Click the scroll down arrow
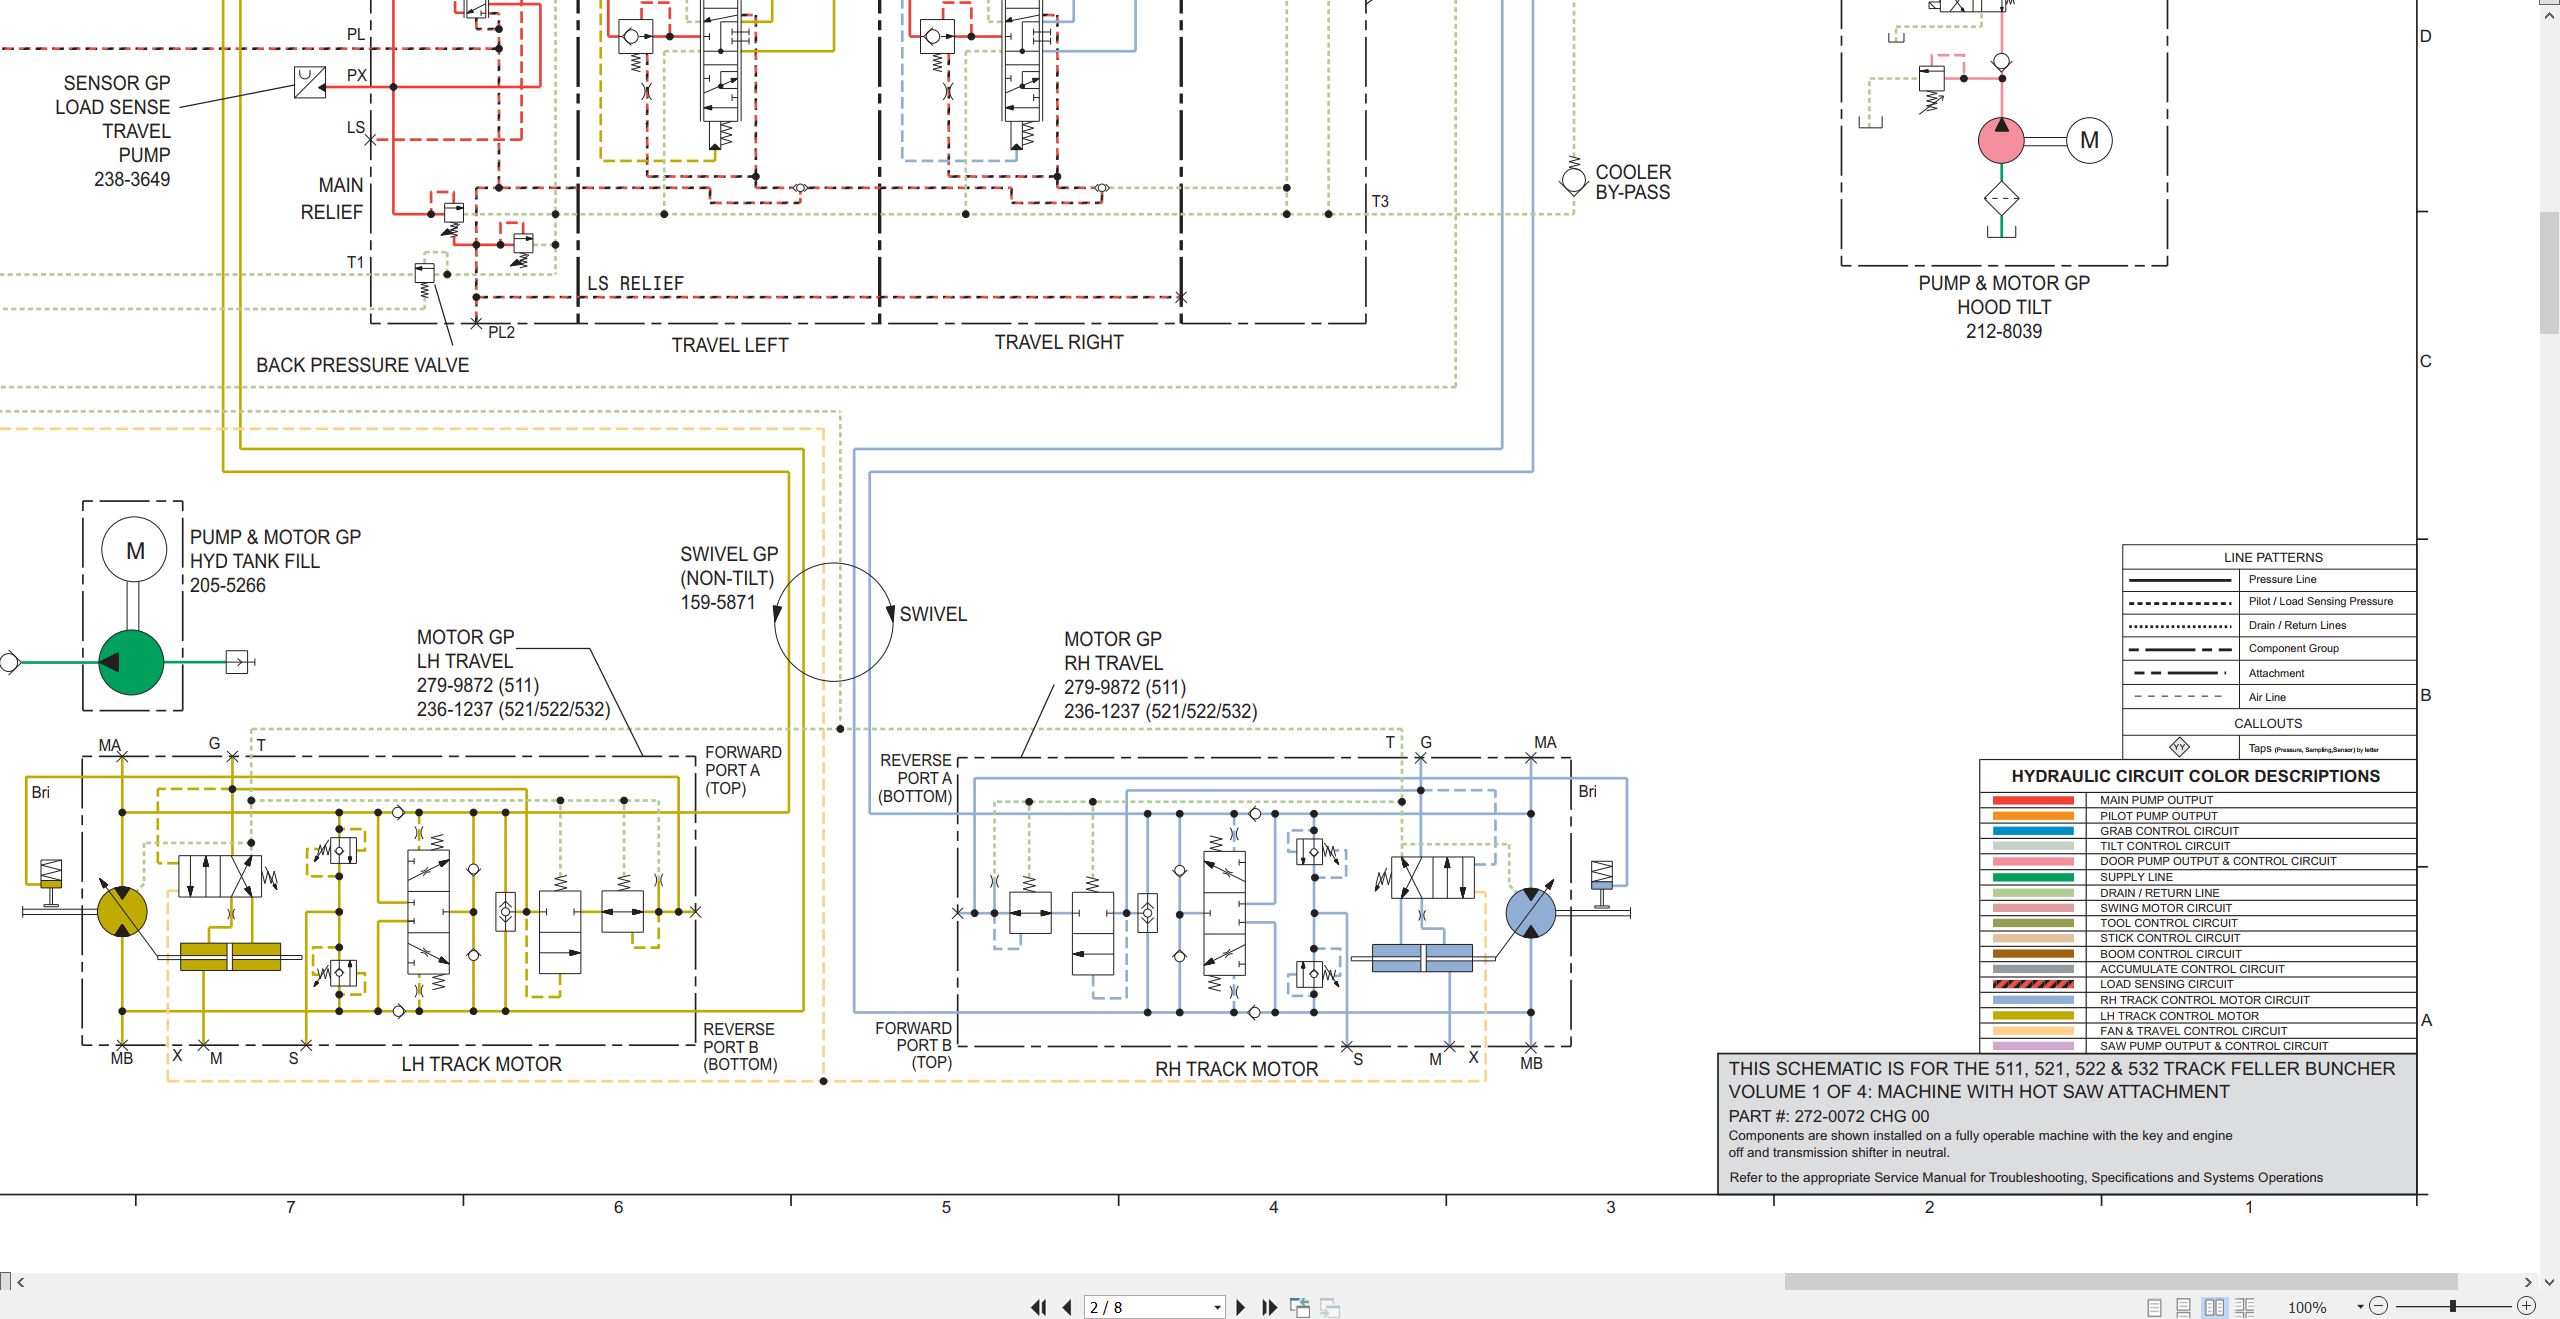 [x=2549, y=1282]
